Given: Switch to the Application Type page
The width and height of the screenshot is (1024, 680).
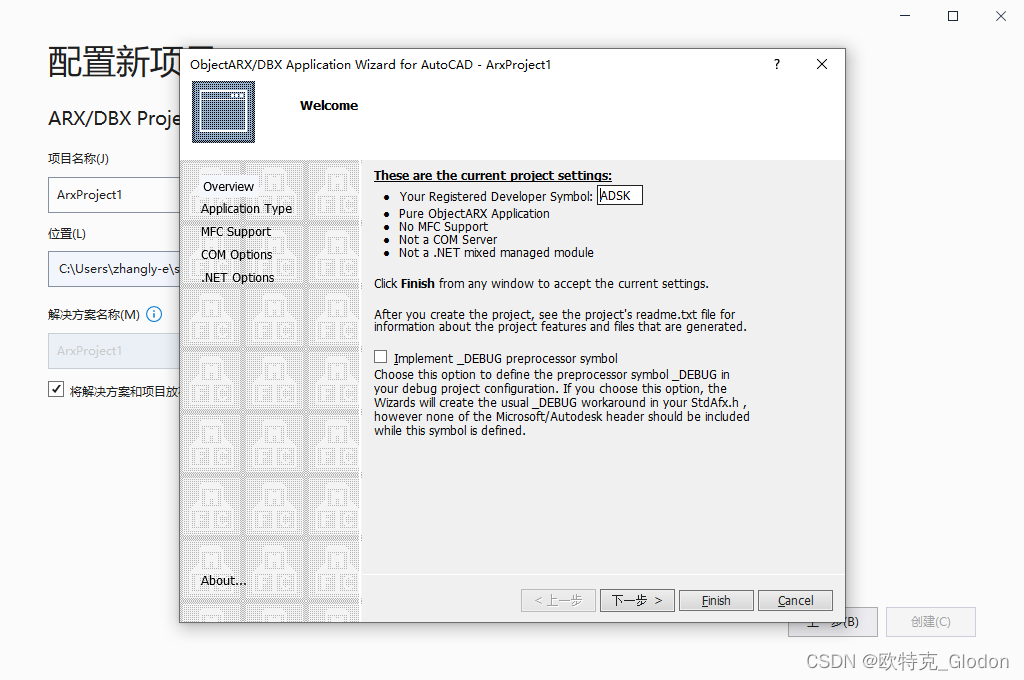Looking at the screenshot, I should pos(245,208).
